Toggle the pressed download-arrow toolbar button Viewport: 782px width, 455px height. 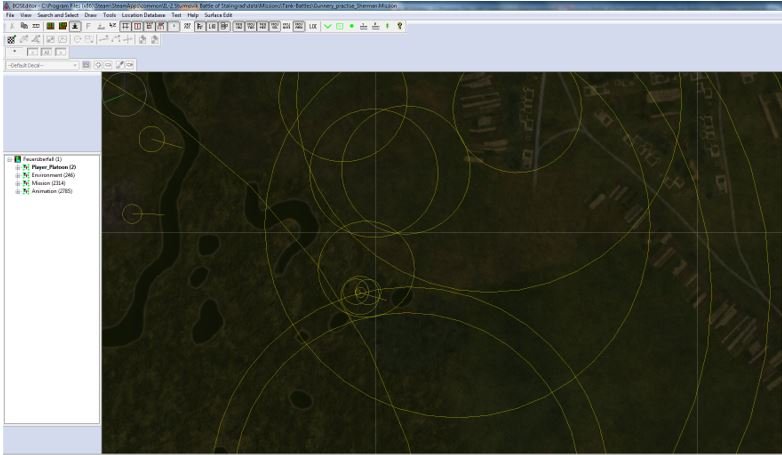(x=75, y=27)
